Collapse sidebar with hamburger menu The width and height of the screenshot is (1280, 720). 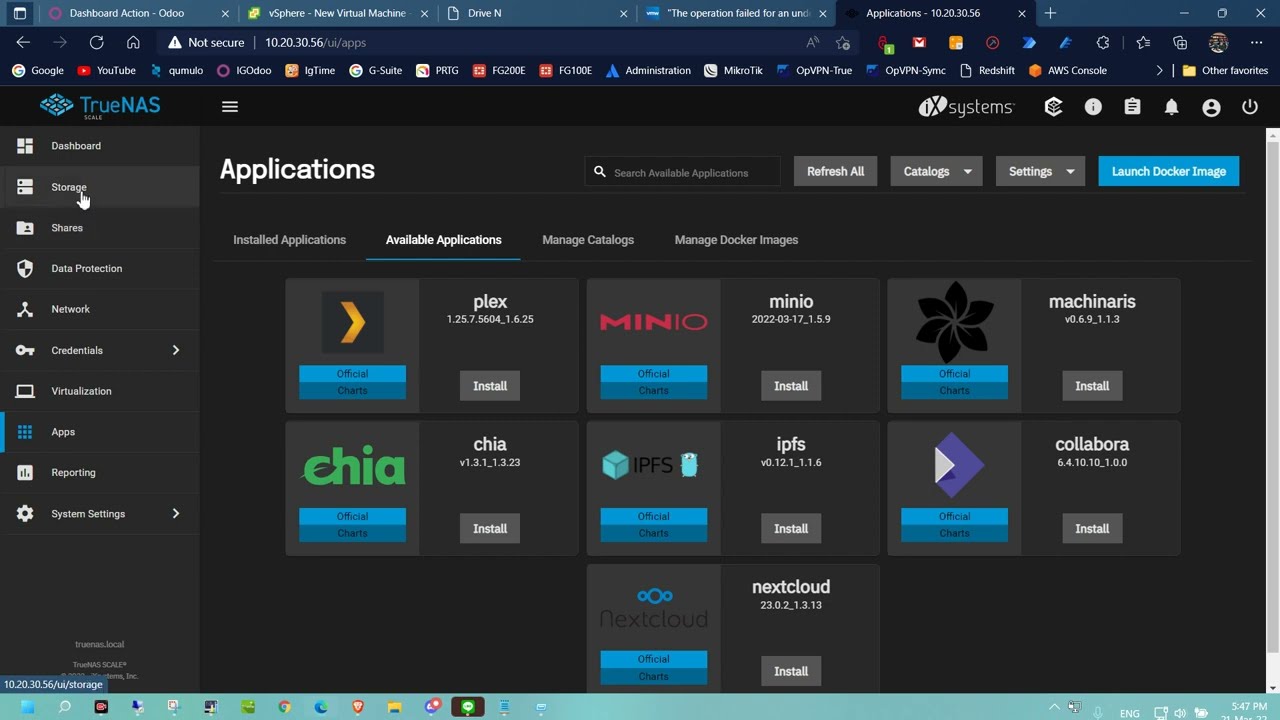(x=230, y=107)
